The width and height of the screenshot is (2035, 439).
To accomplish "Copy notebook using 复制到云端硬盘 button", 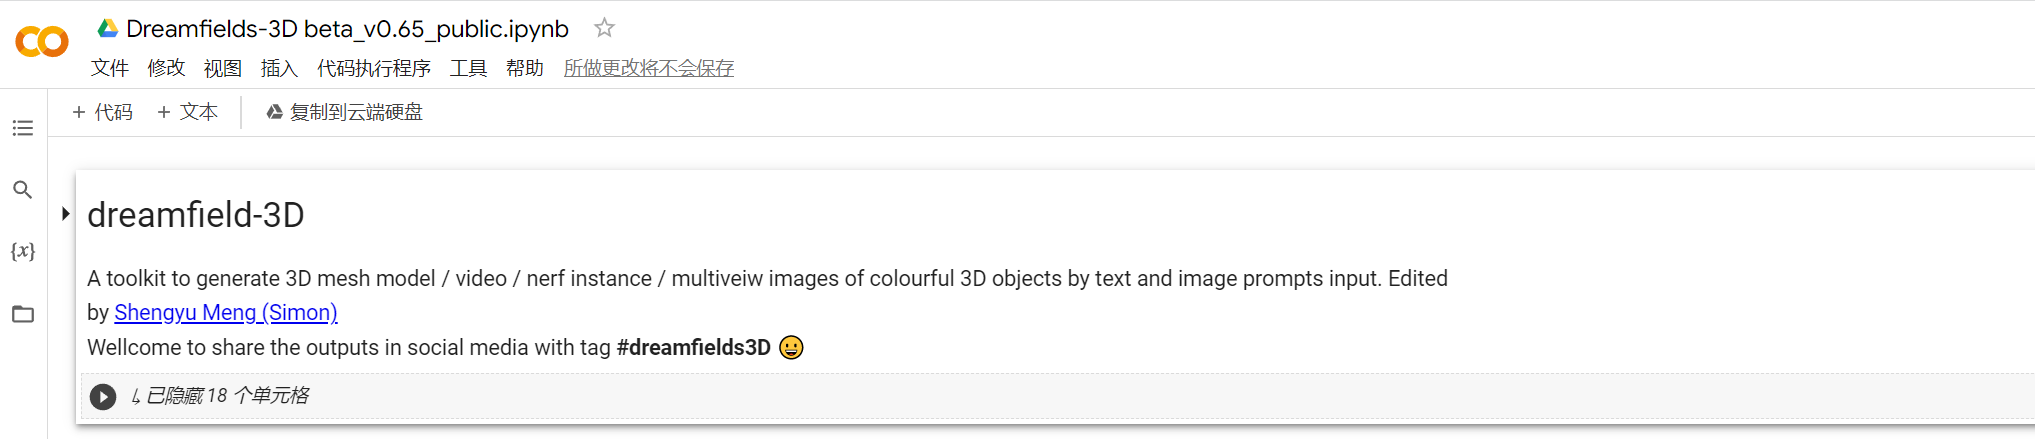I will (344, 112).
